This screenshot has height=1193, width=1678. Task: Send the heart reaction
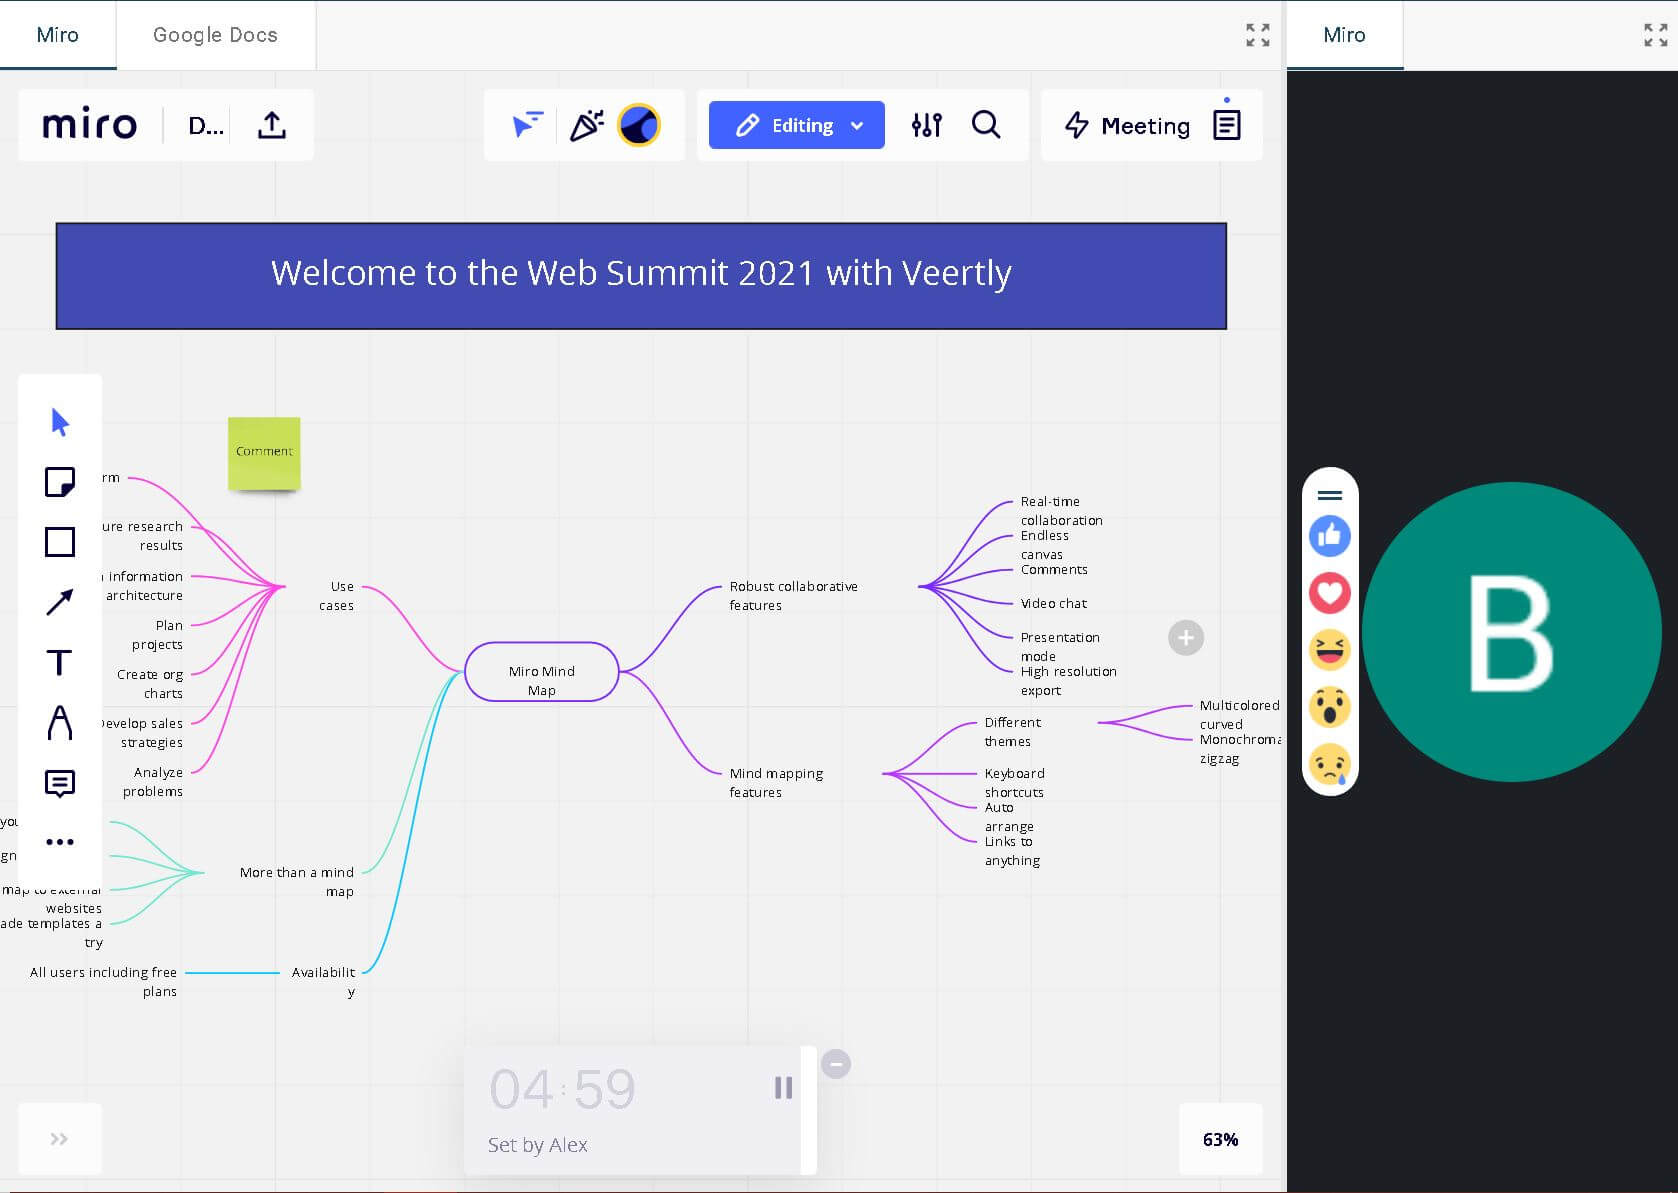point(1330,593)
